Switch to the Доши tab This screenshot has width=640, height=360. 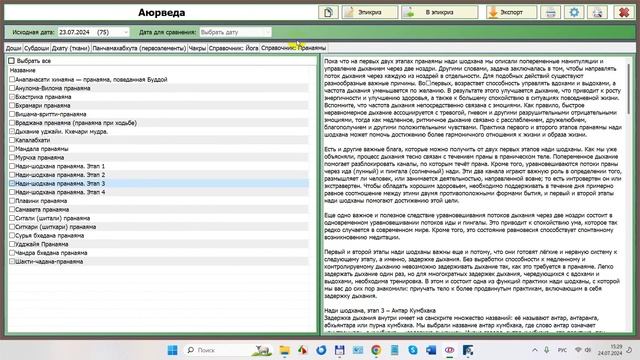[13, 48]
